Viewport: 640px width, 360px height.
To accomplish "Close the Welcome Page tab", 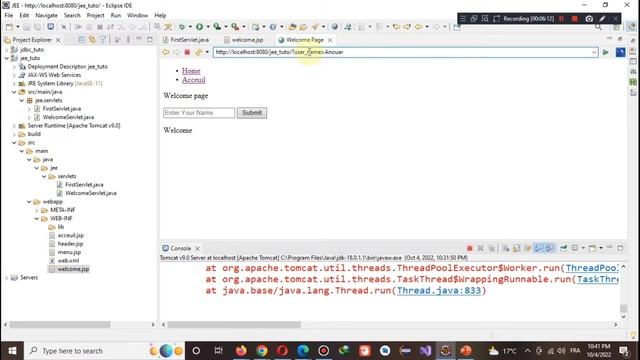I will (330, 40).
